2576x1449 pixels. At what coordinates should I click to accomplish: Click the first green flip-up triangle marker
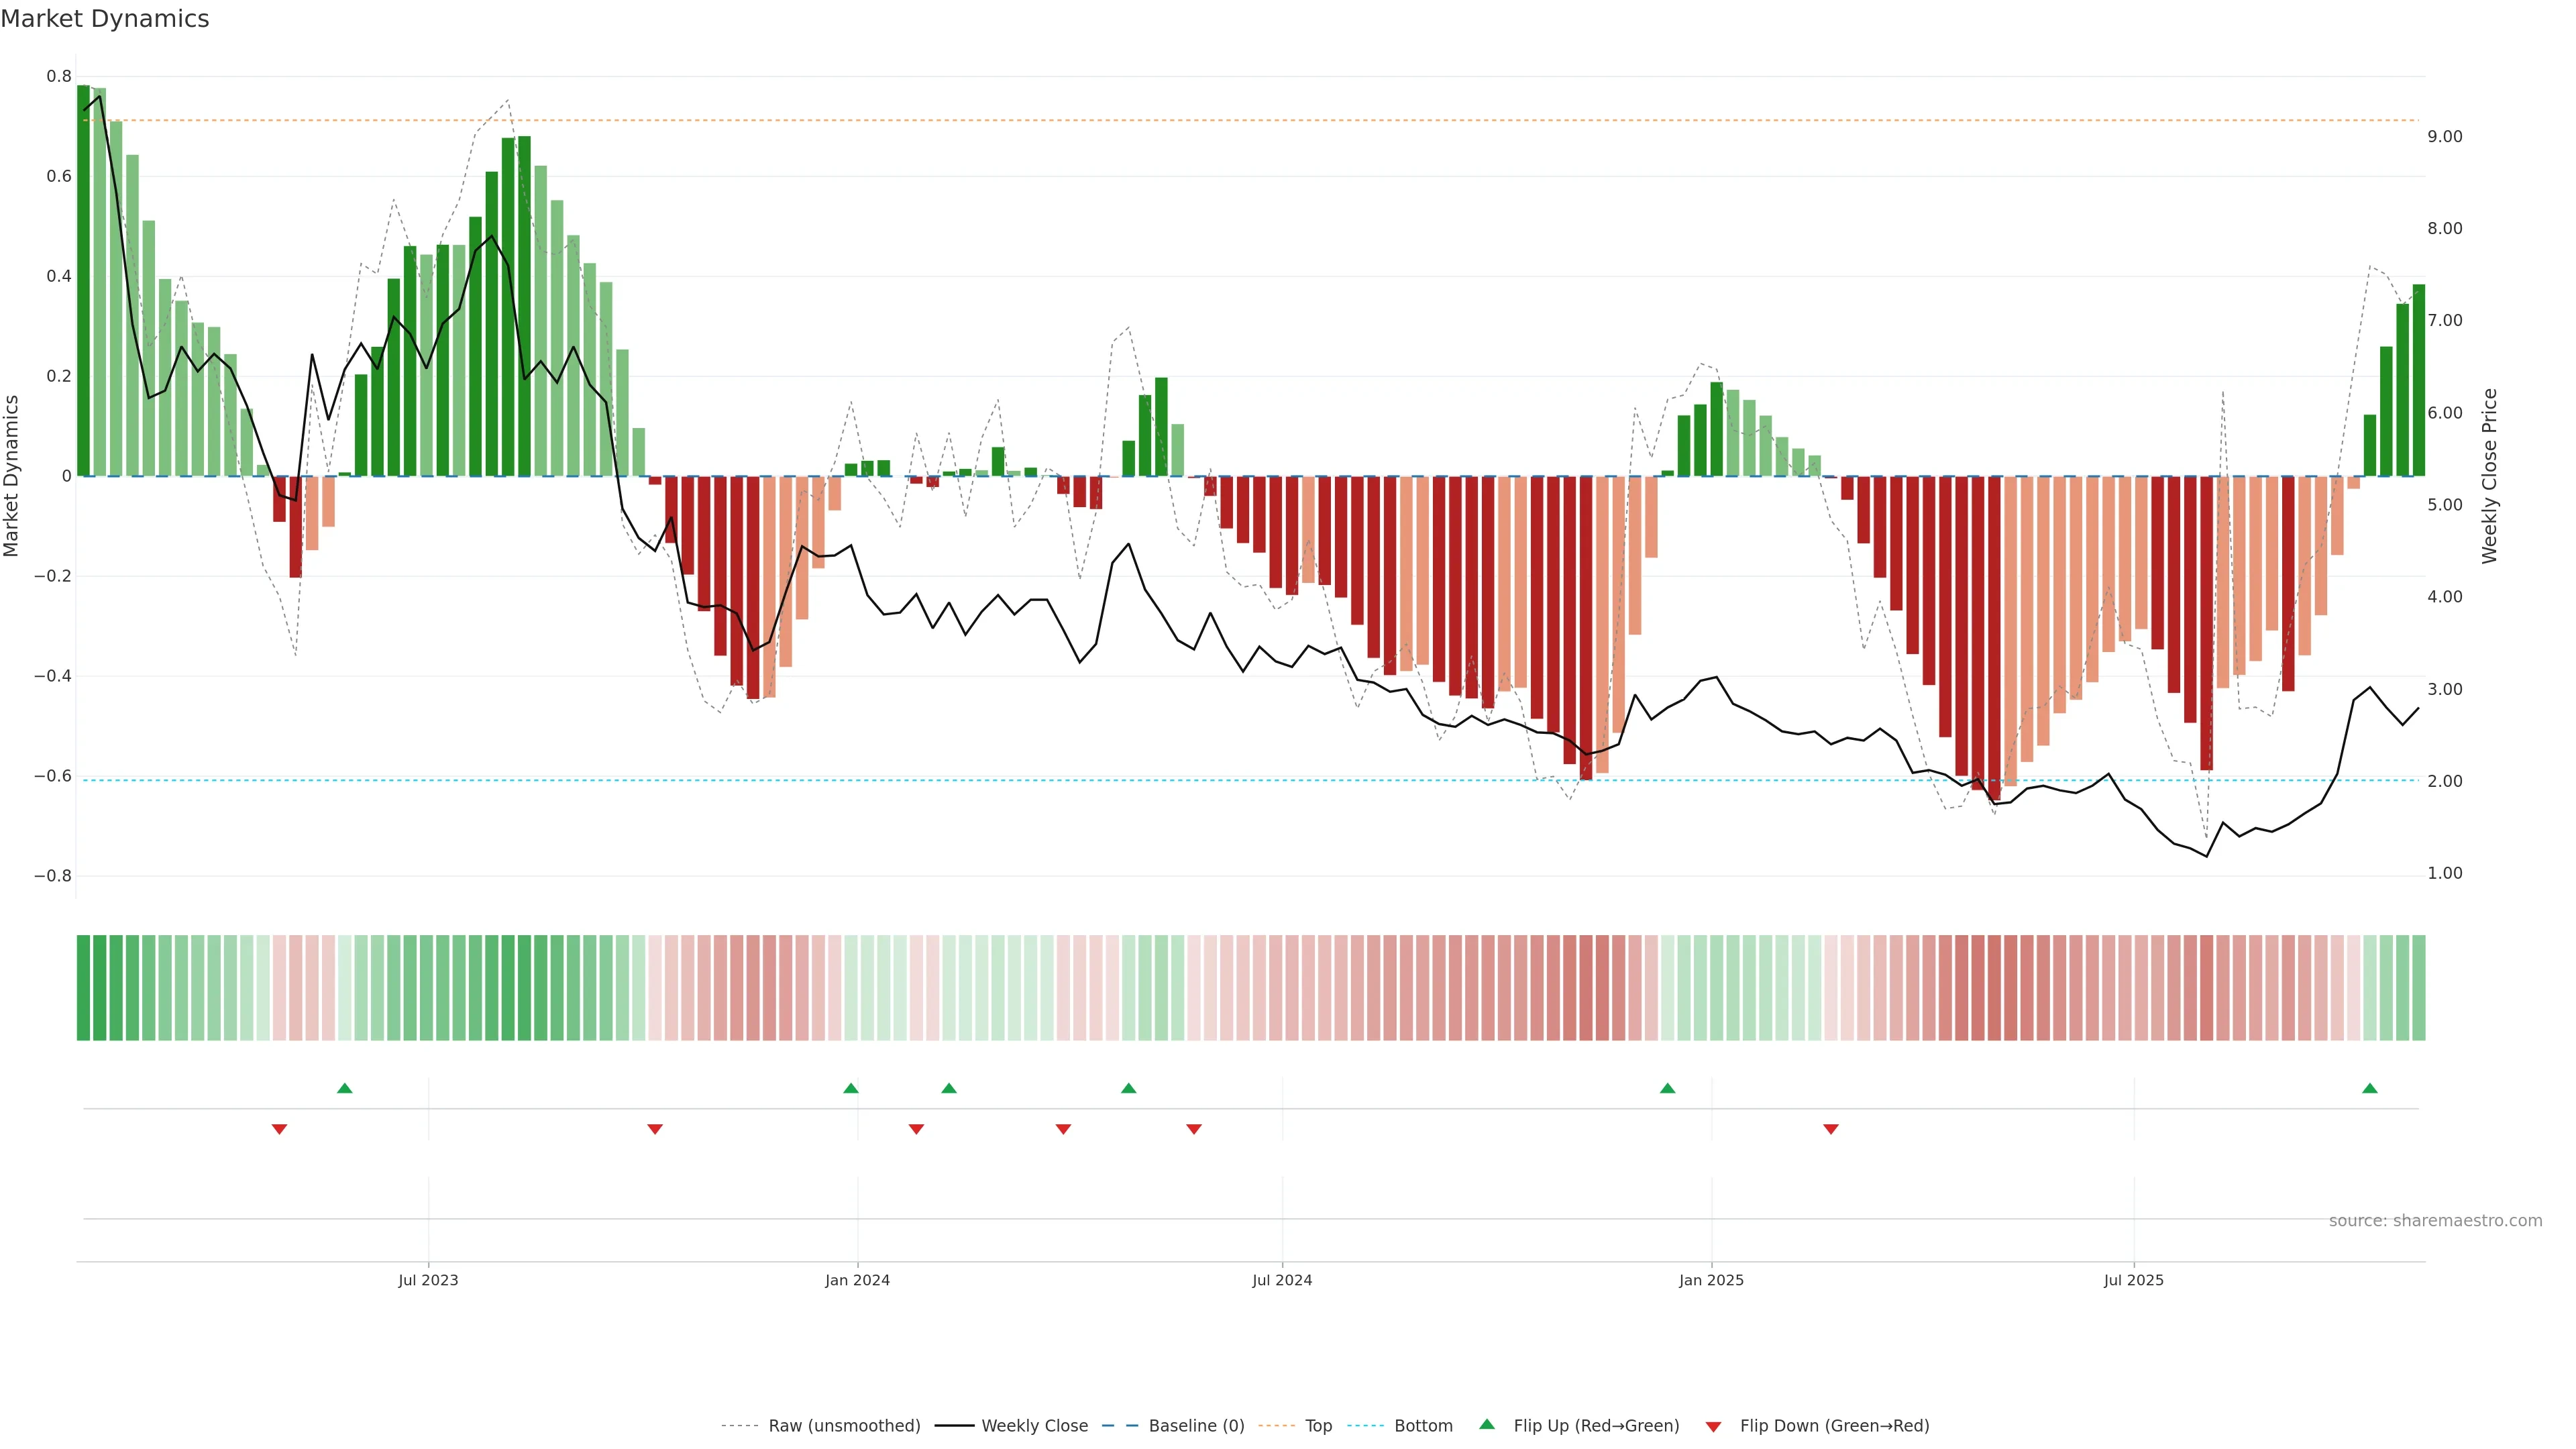345,1088
